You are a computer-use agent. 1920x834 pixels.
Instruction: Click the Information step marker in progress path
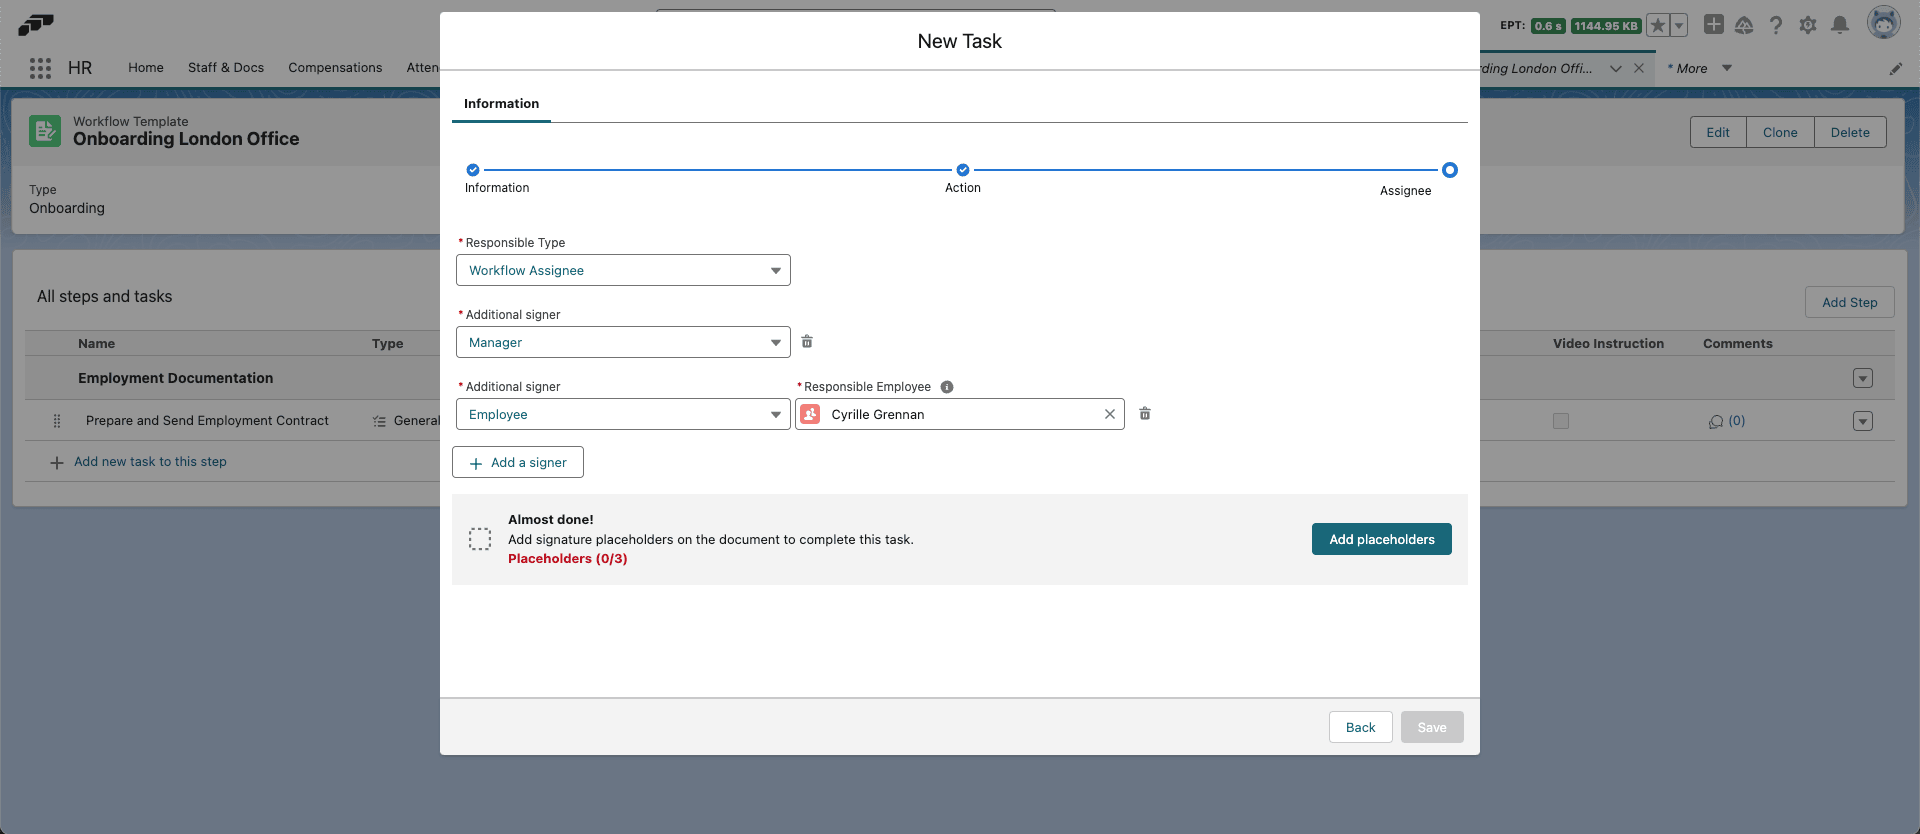(473, 170)
